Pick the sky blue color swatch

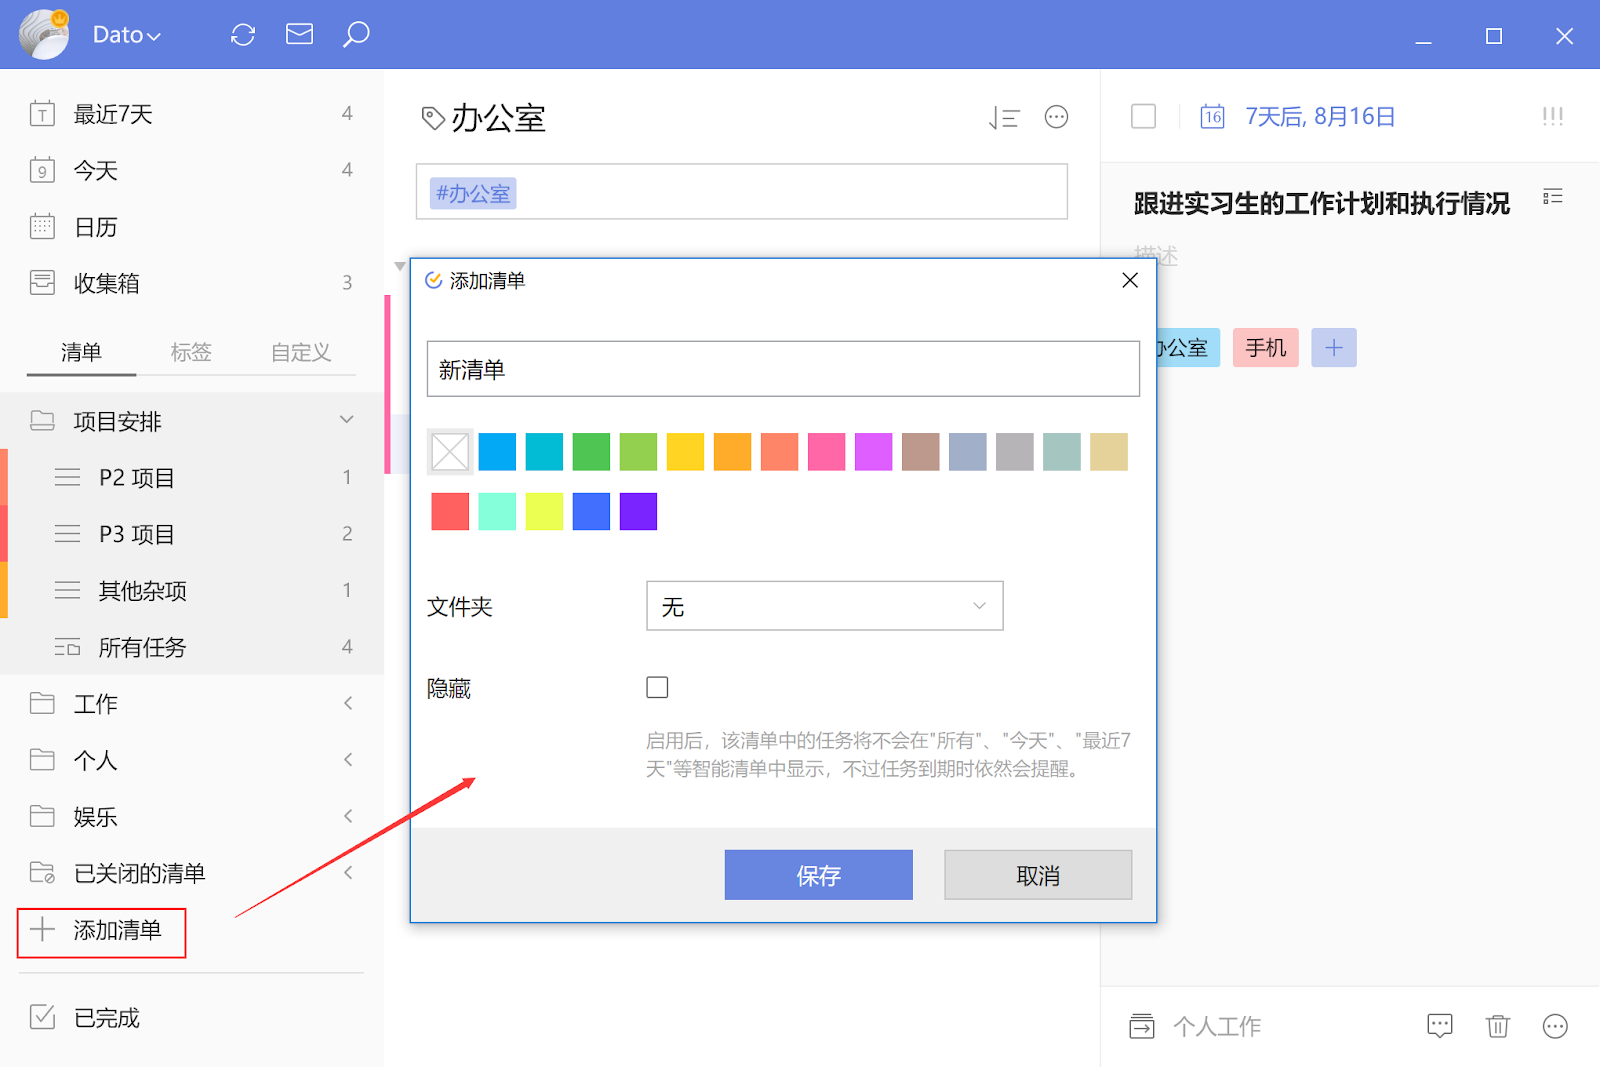coord(497,452)
